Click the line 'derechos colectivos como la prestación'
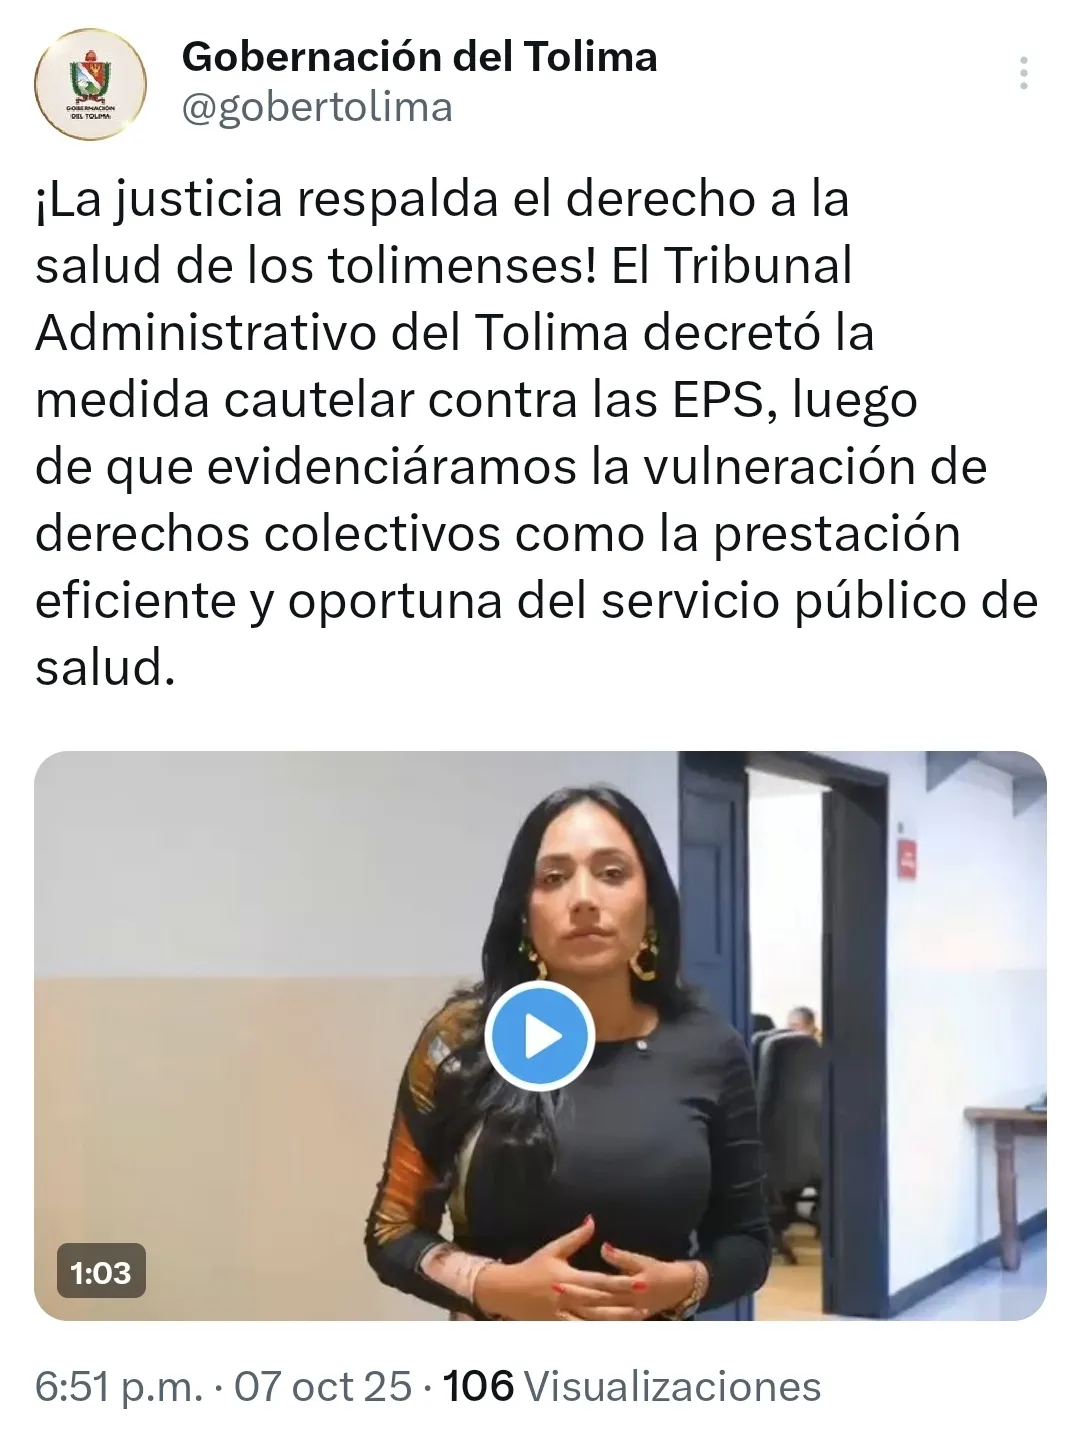Viewport: 1080px width, 1436px height. tap(498, 534)
